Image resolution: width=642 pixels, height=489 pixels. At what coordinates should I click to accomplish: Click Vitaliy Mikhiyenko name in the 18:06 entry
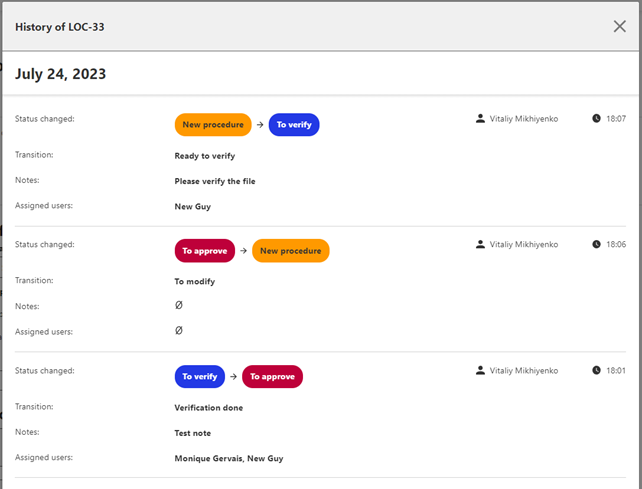[x=524, y=244]
